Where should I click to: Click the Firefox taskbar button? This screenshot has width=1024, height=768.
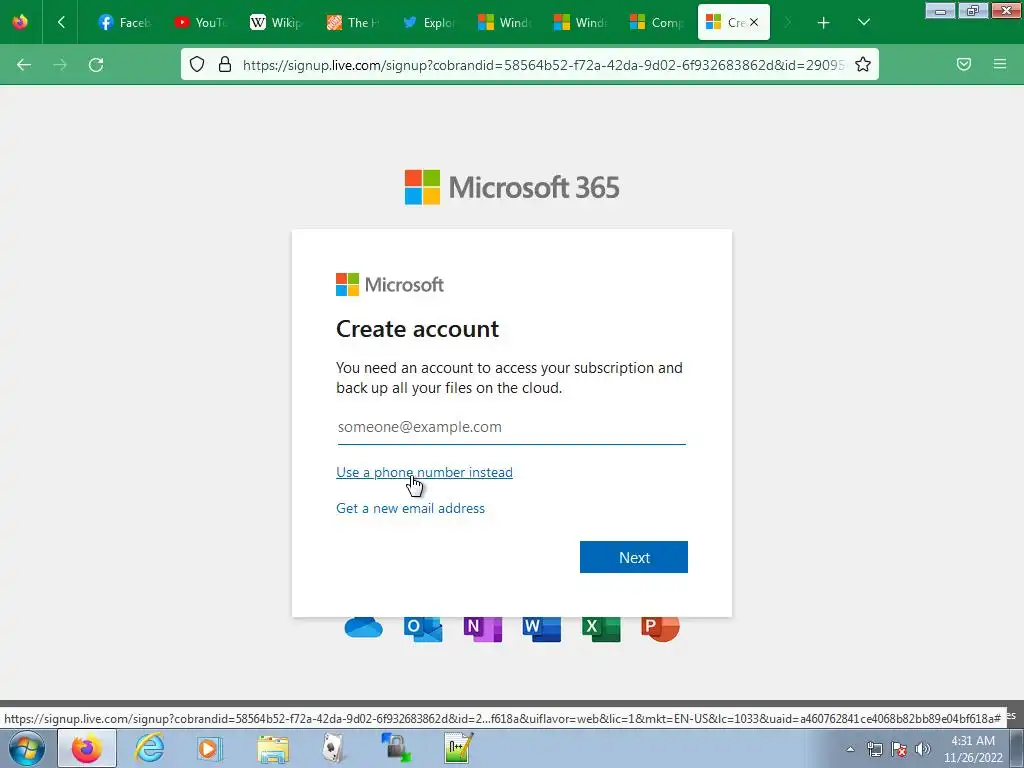click(x=87, y=748)
